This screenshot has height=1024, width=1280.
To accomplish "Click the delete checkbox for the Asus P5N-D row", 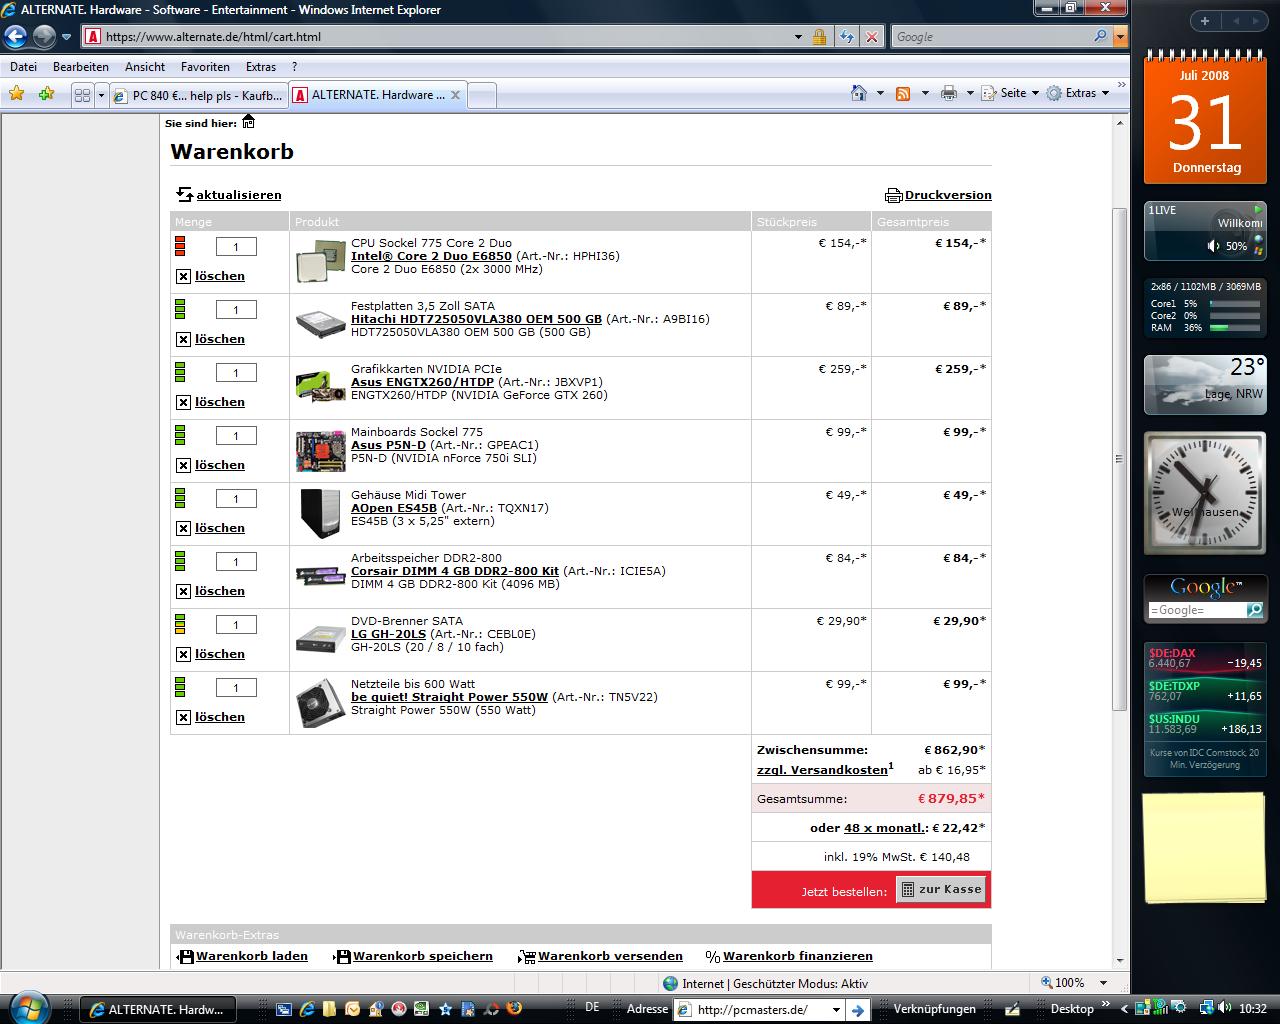I will click(183, 466).
